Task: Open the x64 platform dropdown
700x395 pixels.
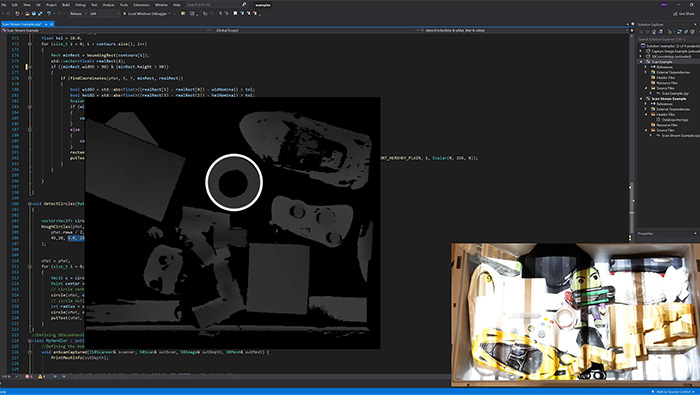Action: pos(104,14)
